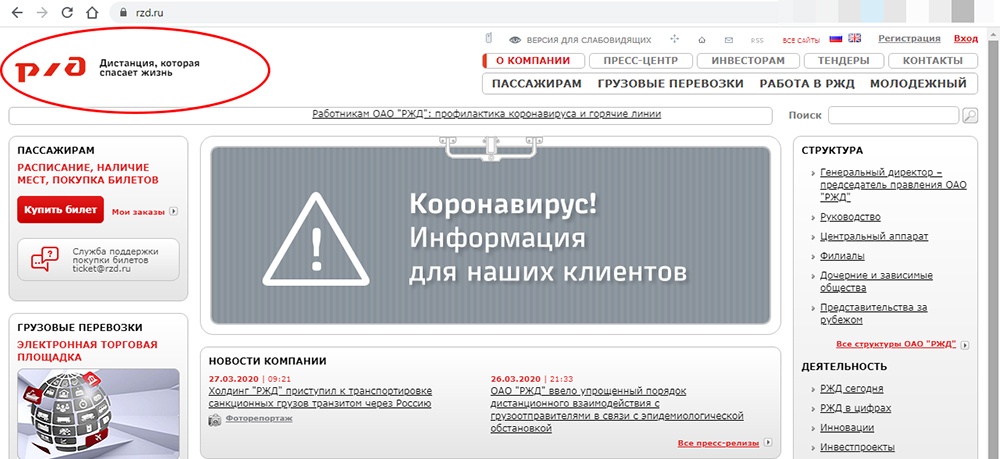This screenshot has width=1000, height=459.
Task: Open the Все структуры ОАО "РЖД" link
Action: (896, 344)
